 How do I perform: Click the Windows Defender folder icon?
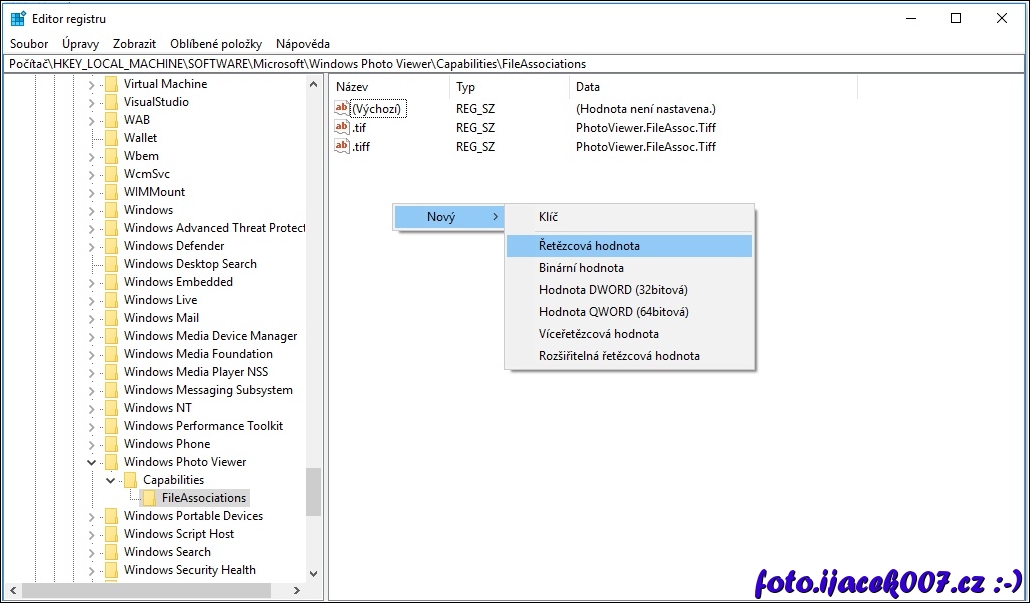(x=111, y=246)
